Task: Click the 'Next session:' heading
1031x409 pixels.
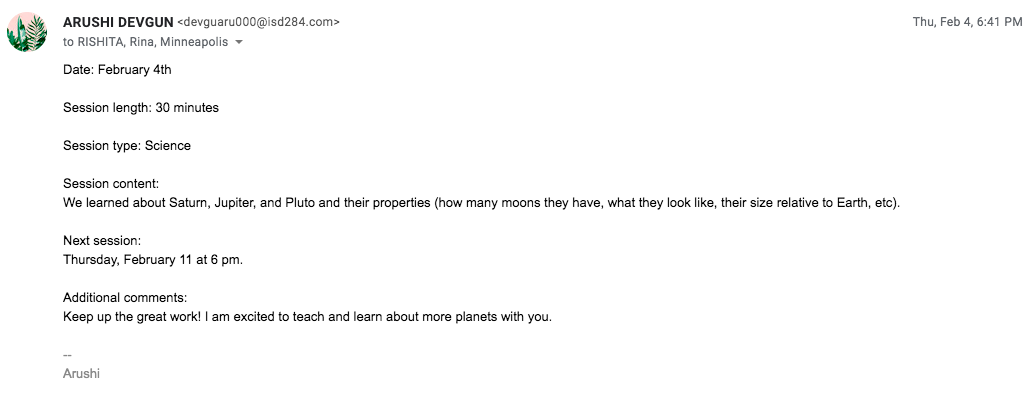Action: coord(101,241)
